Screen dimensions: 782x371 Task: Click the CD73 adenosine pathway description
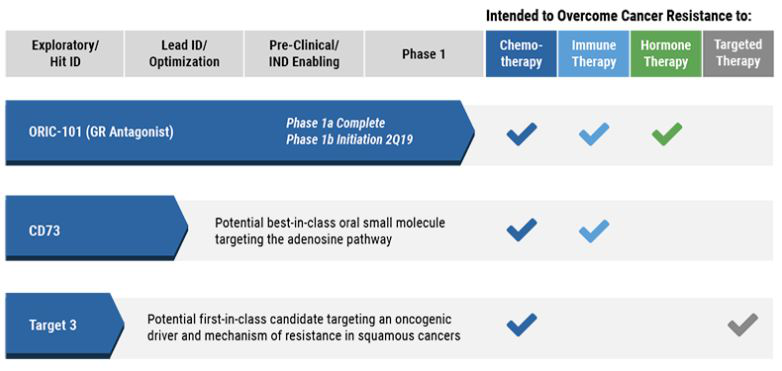pyautogui.click(x=330, y=231)
